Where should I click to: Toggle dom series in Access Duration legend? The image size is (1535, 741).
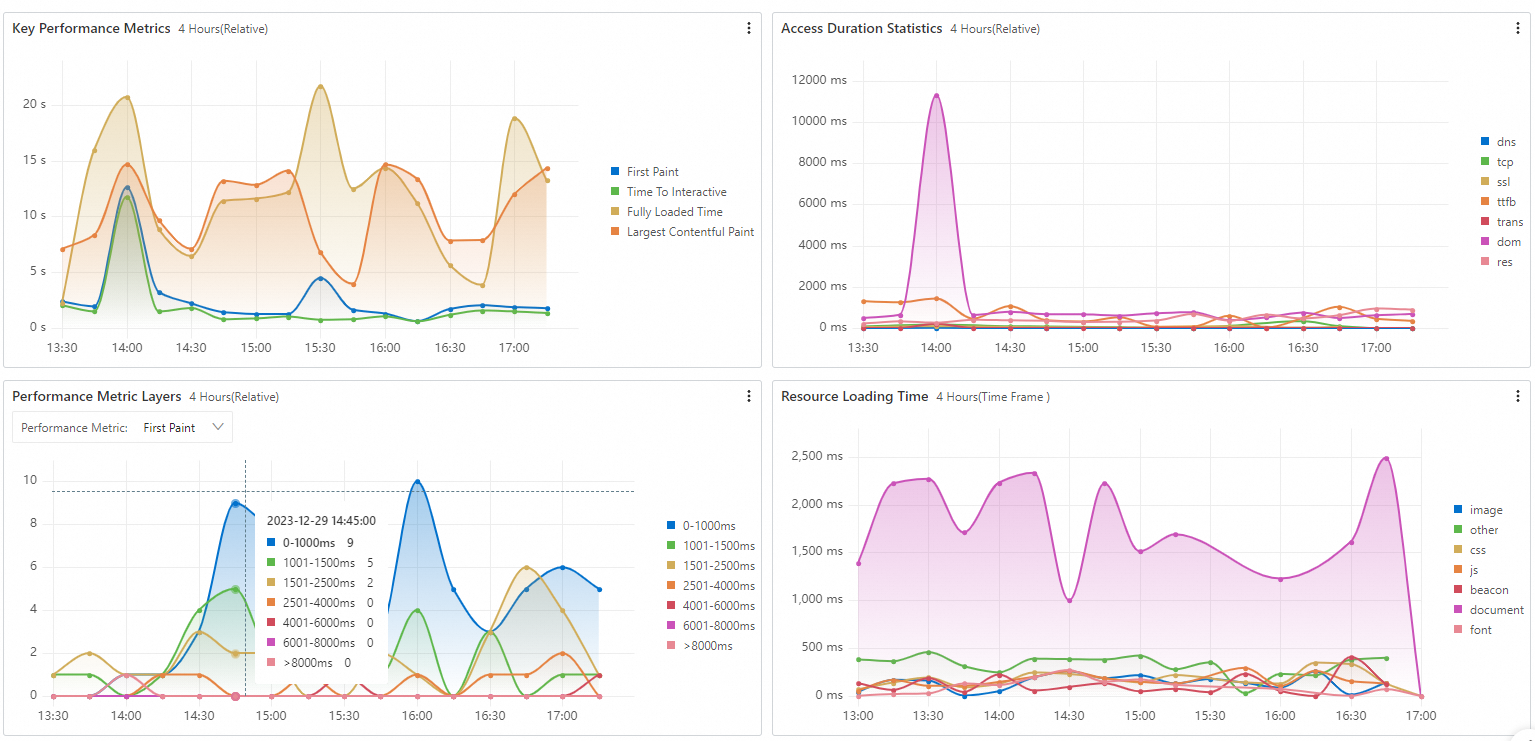[x=1500, y=242]
